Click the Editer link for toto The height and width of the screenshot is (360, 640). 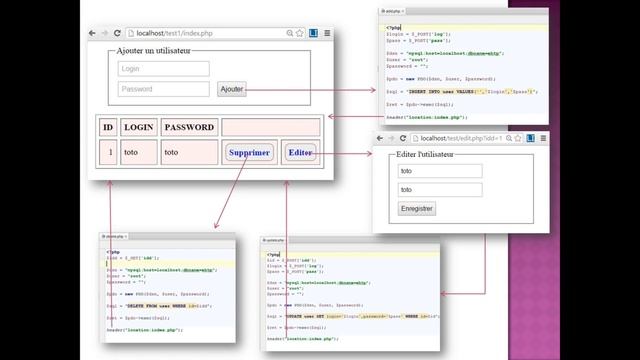[300, 153]
